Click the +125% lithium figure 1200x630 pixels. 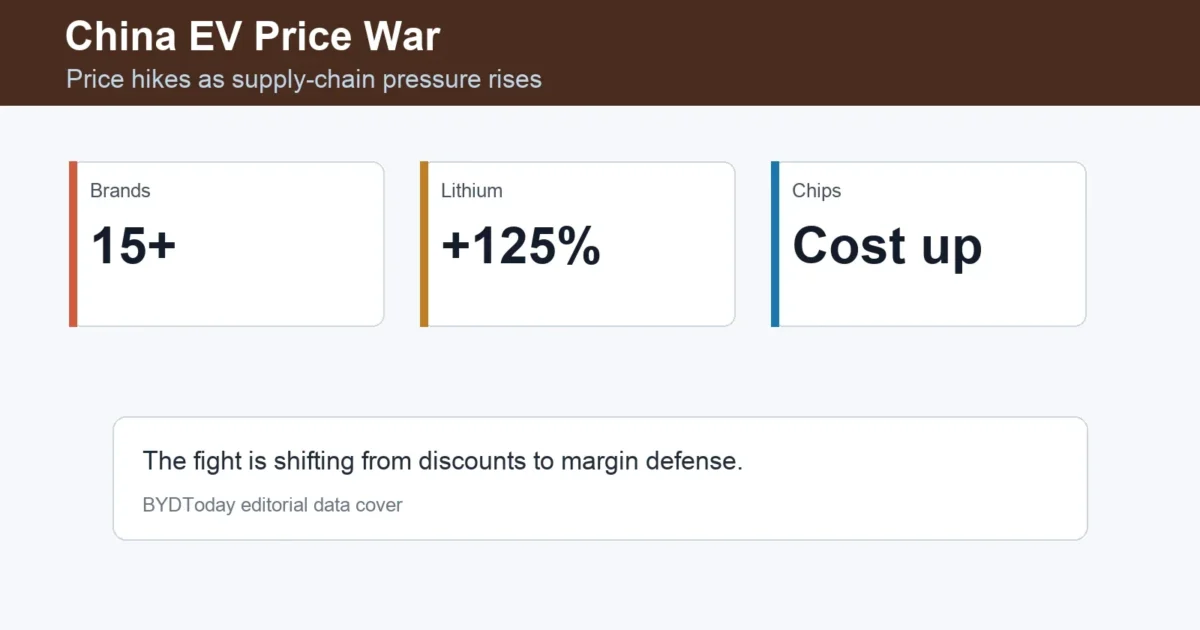click(x=521, y=246)
